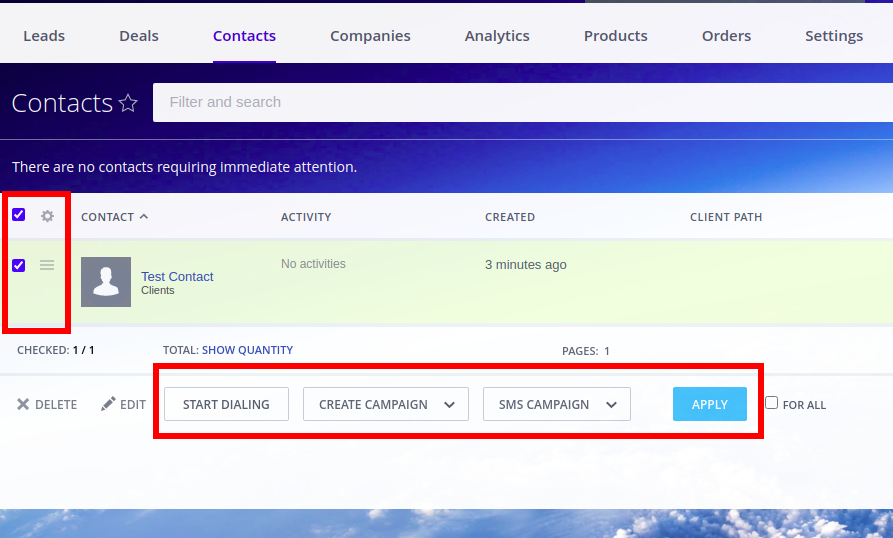893x538 pixels.
Task: Click the Filter and search field
Action: coord(500,102)
